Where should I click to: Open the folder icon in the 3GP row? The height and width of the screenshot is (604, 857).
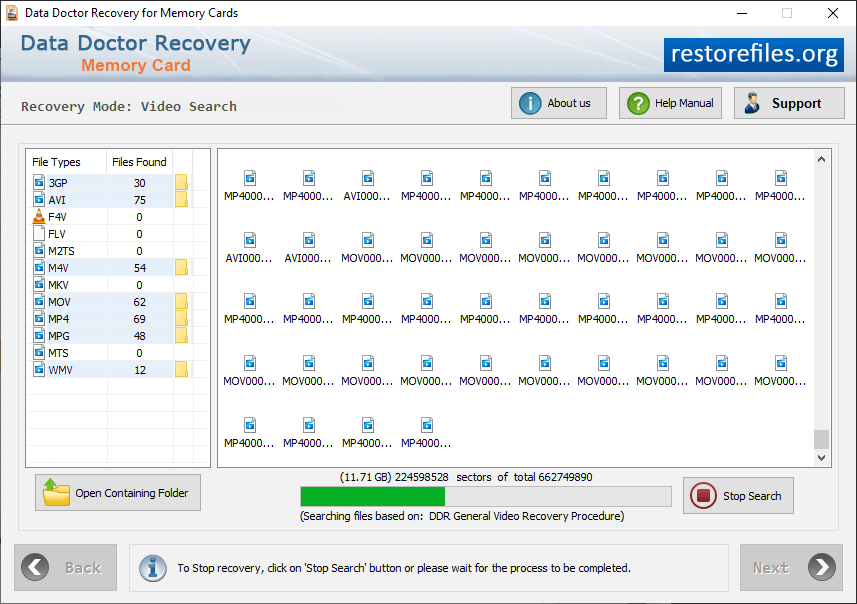(181, 183)
